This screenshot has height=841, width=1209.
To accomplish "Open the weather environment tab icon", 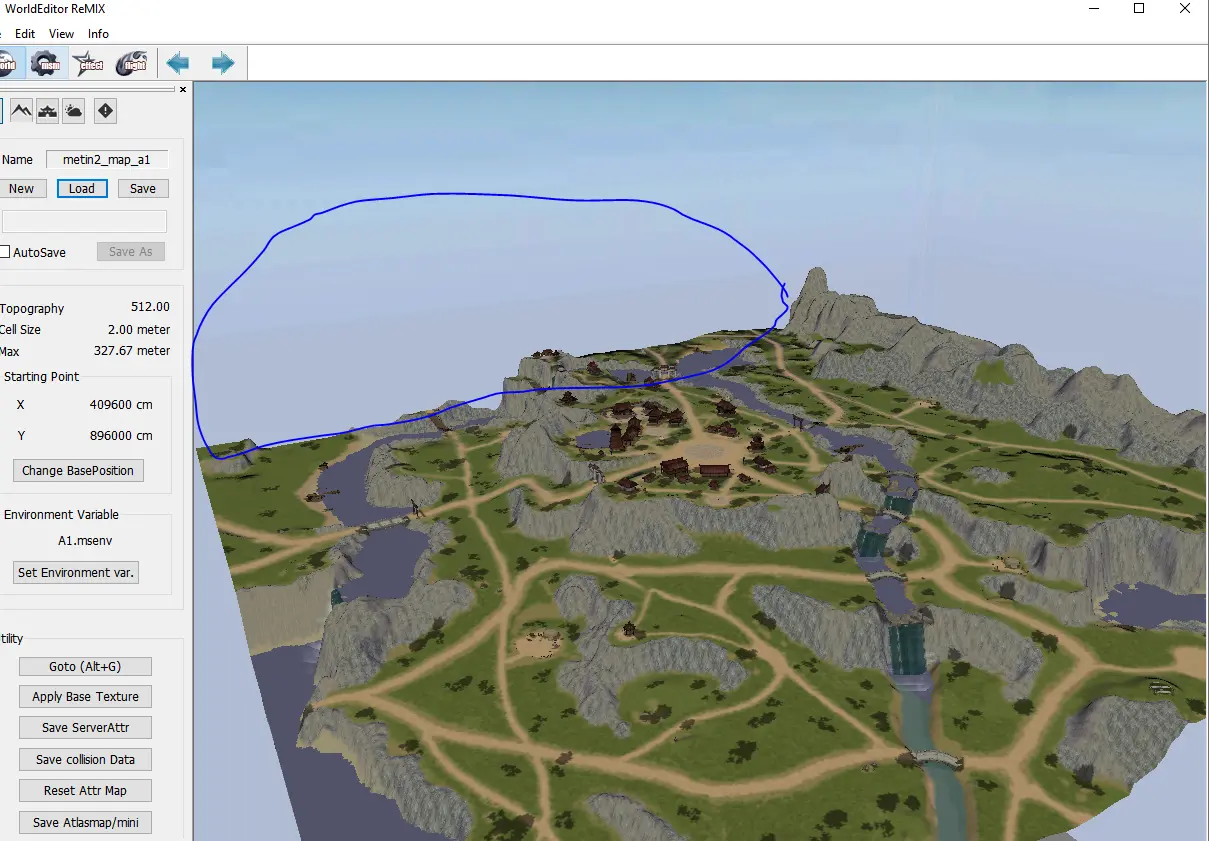I will pos(73,110).
